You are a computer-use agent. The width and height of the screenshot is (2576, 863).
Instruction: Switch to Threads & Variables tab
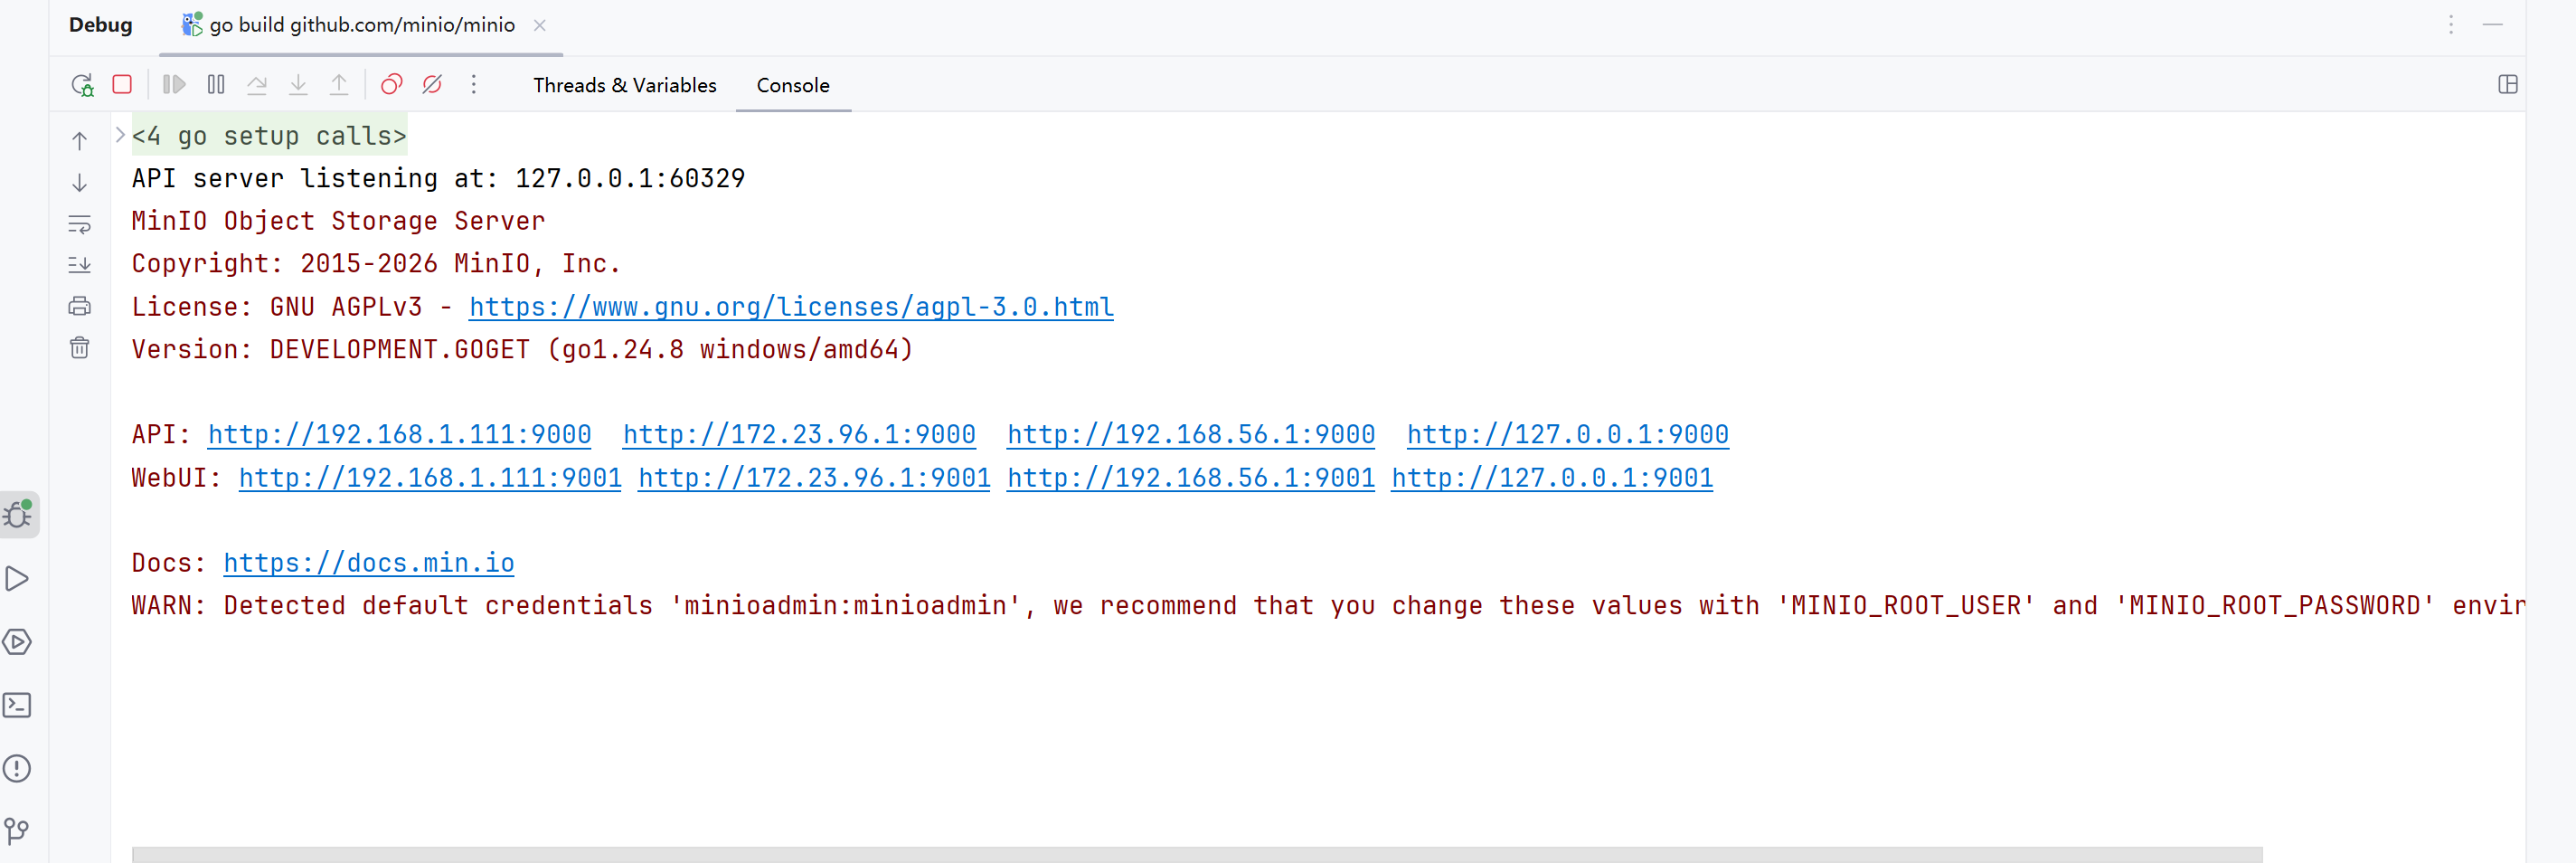(x=624, y=85)
